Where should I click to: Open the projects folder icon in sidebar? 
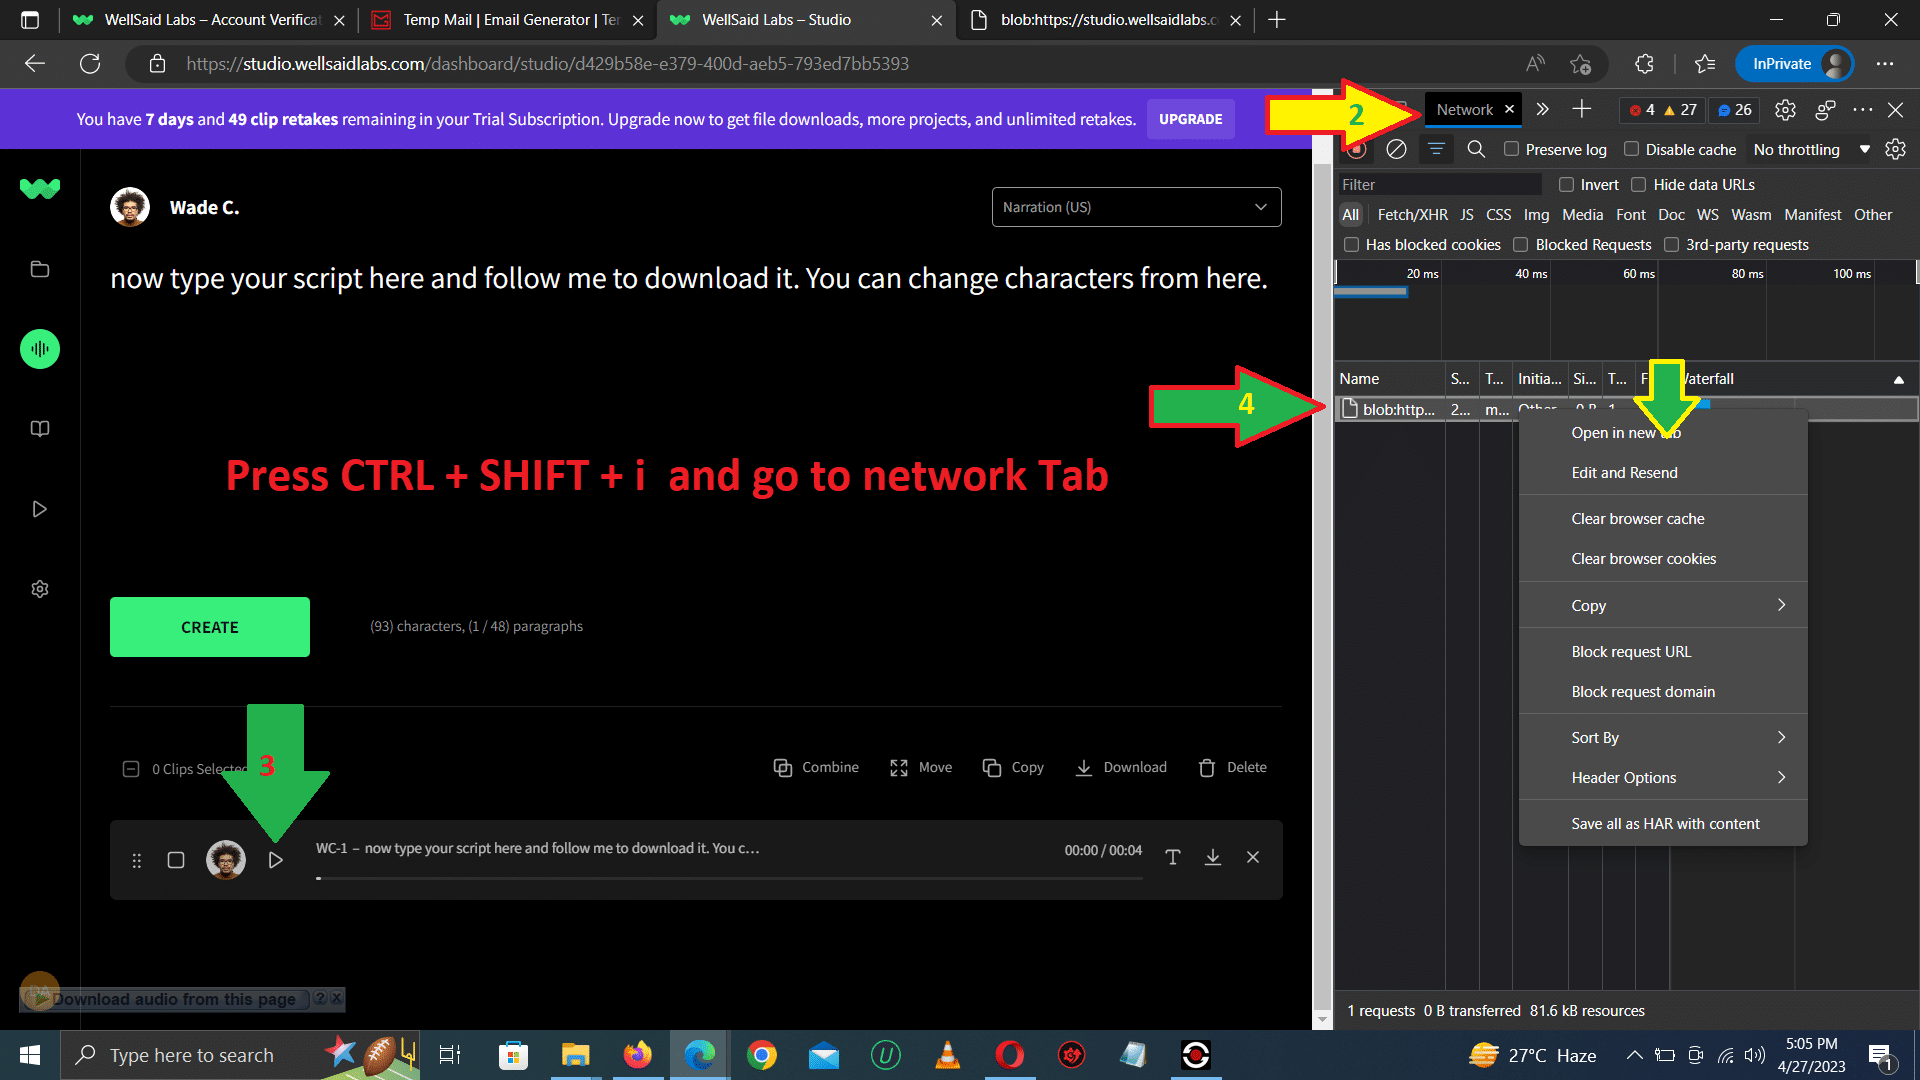pyautogui.click(x=40, y=269)
